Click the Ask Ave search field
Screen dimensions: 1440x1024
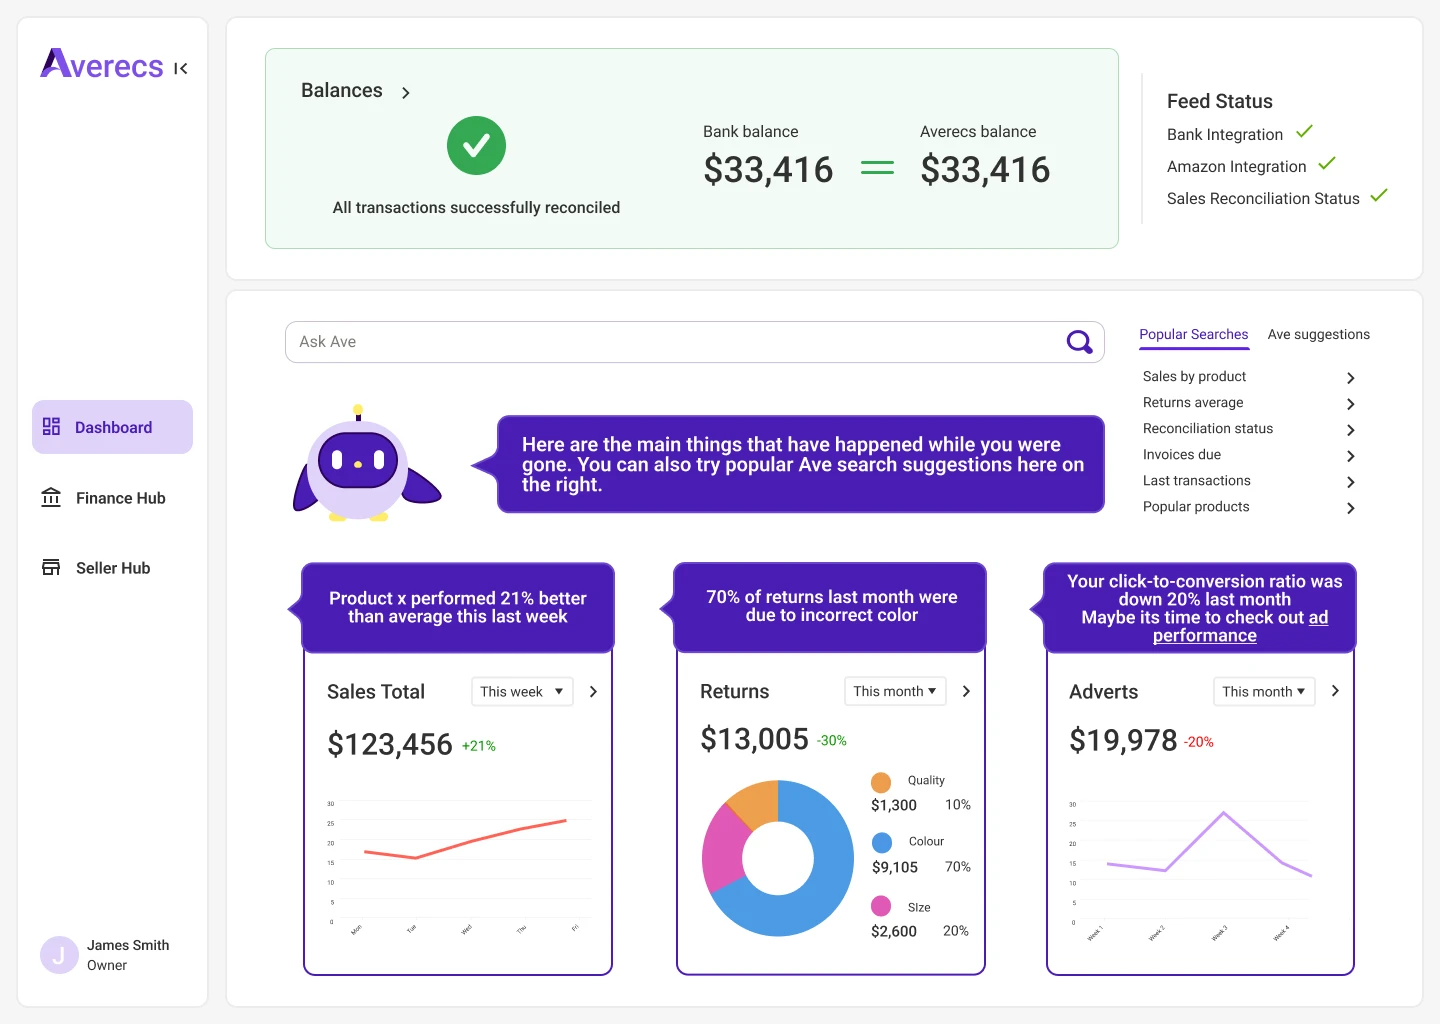(x=670, y=342)
